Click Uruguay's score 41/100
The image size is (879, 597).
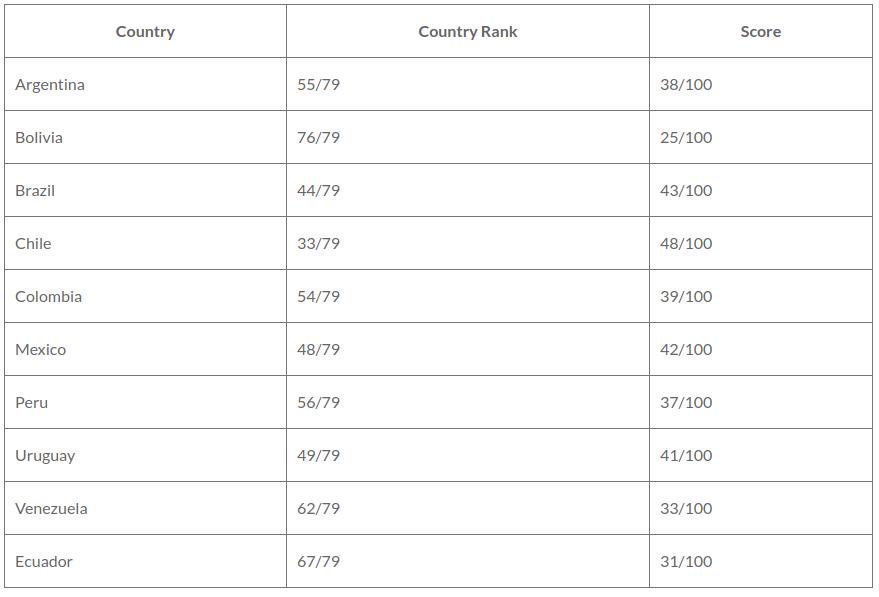click(686, 455)
